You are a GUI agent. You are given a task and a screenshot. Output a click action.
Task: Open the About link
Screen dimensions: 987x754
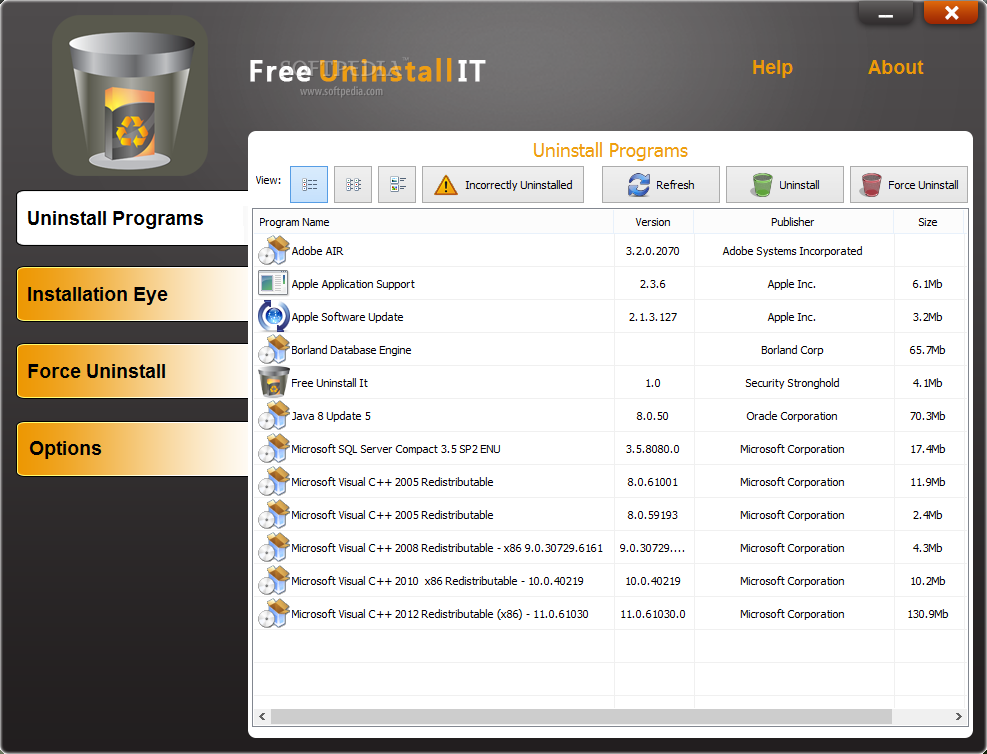coord(895,67)
